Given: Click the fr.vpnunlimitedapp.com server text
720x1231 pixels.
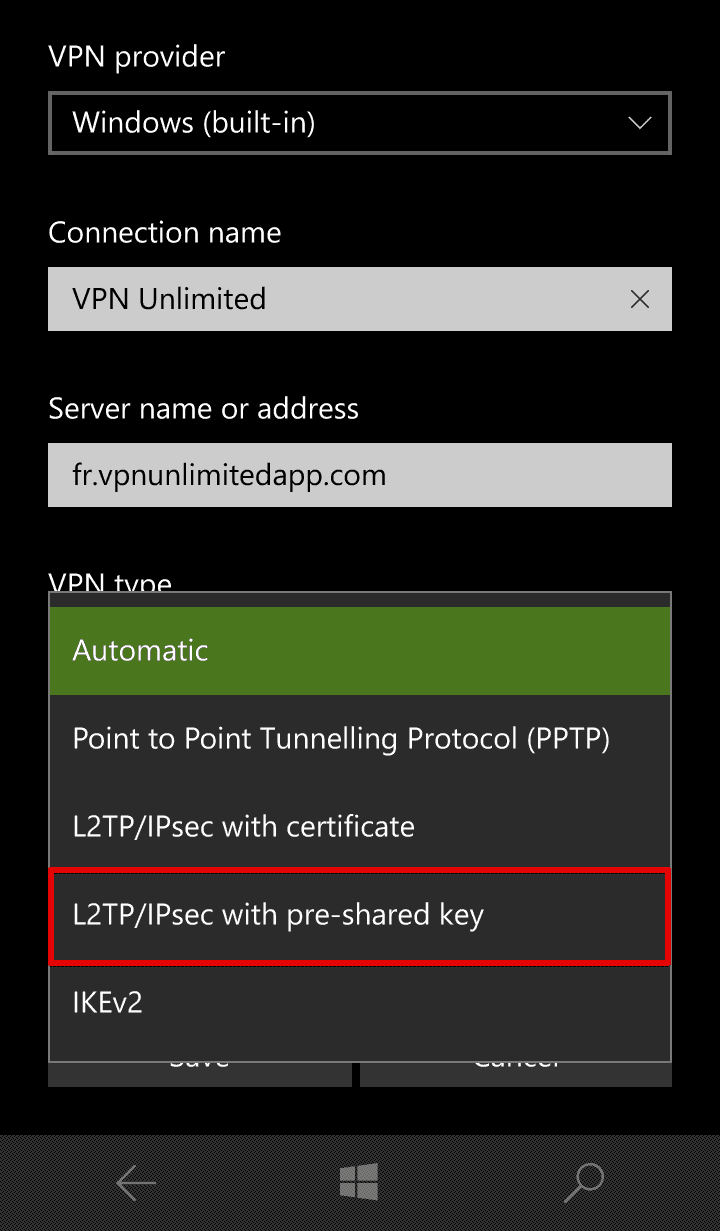Looking at the screenshot, I should coord(229,475).
